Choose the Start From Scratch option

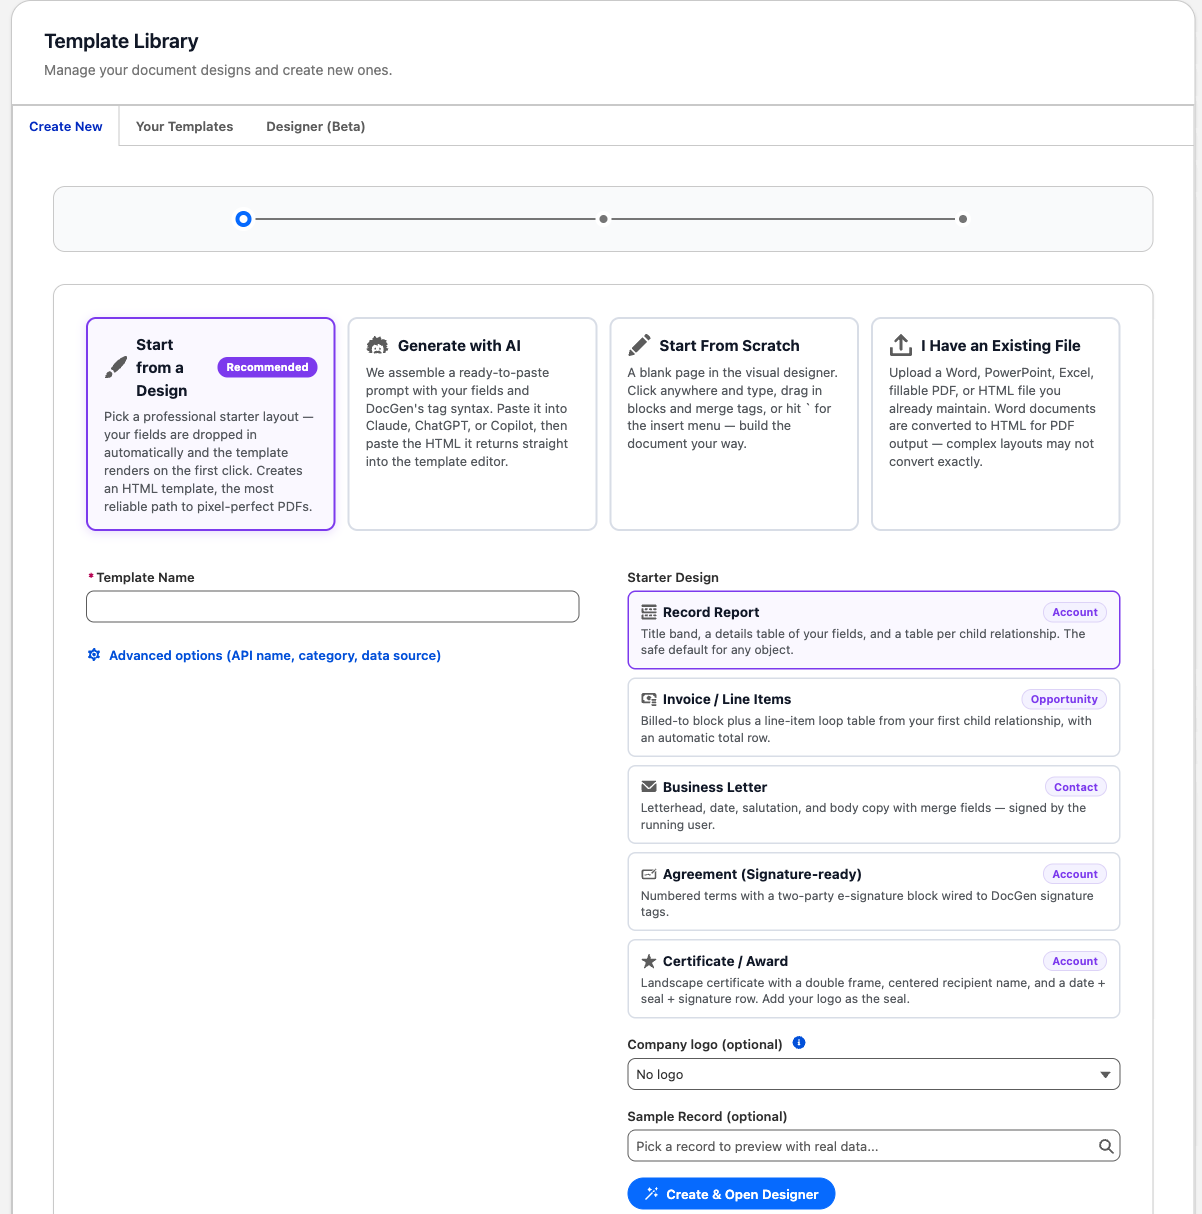[734, 424]
